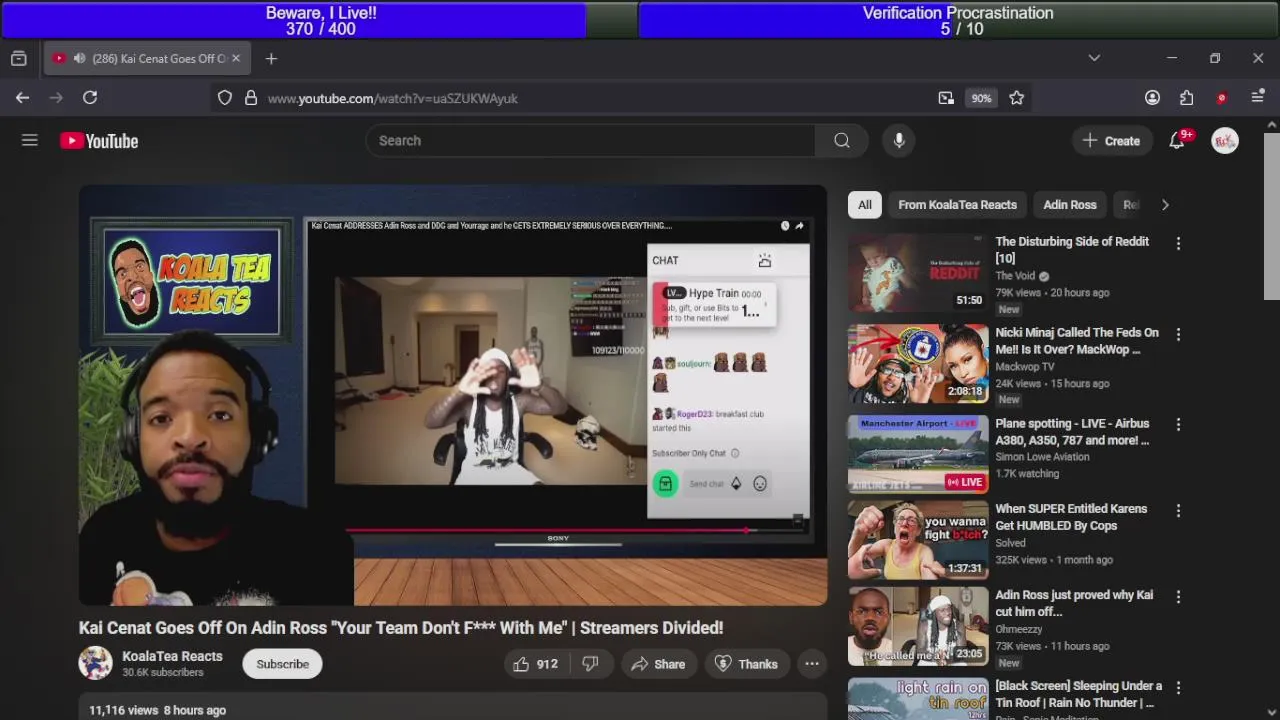The height and width of the screenshot is (720, 1280).
Task: Reset zoom from the 90% indicator
Action: point(981,98)
